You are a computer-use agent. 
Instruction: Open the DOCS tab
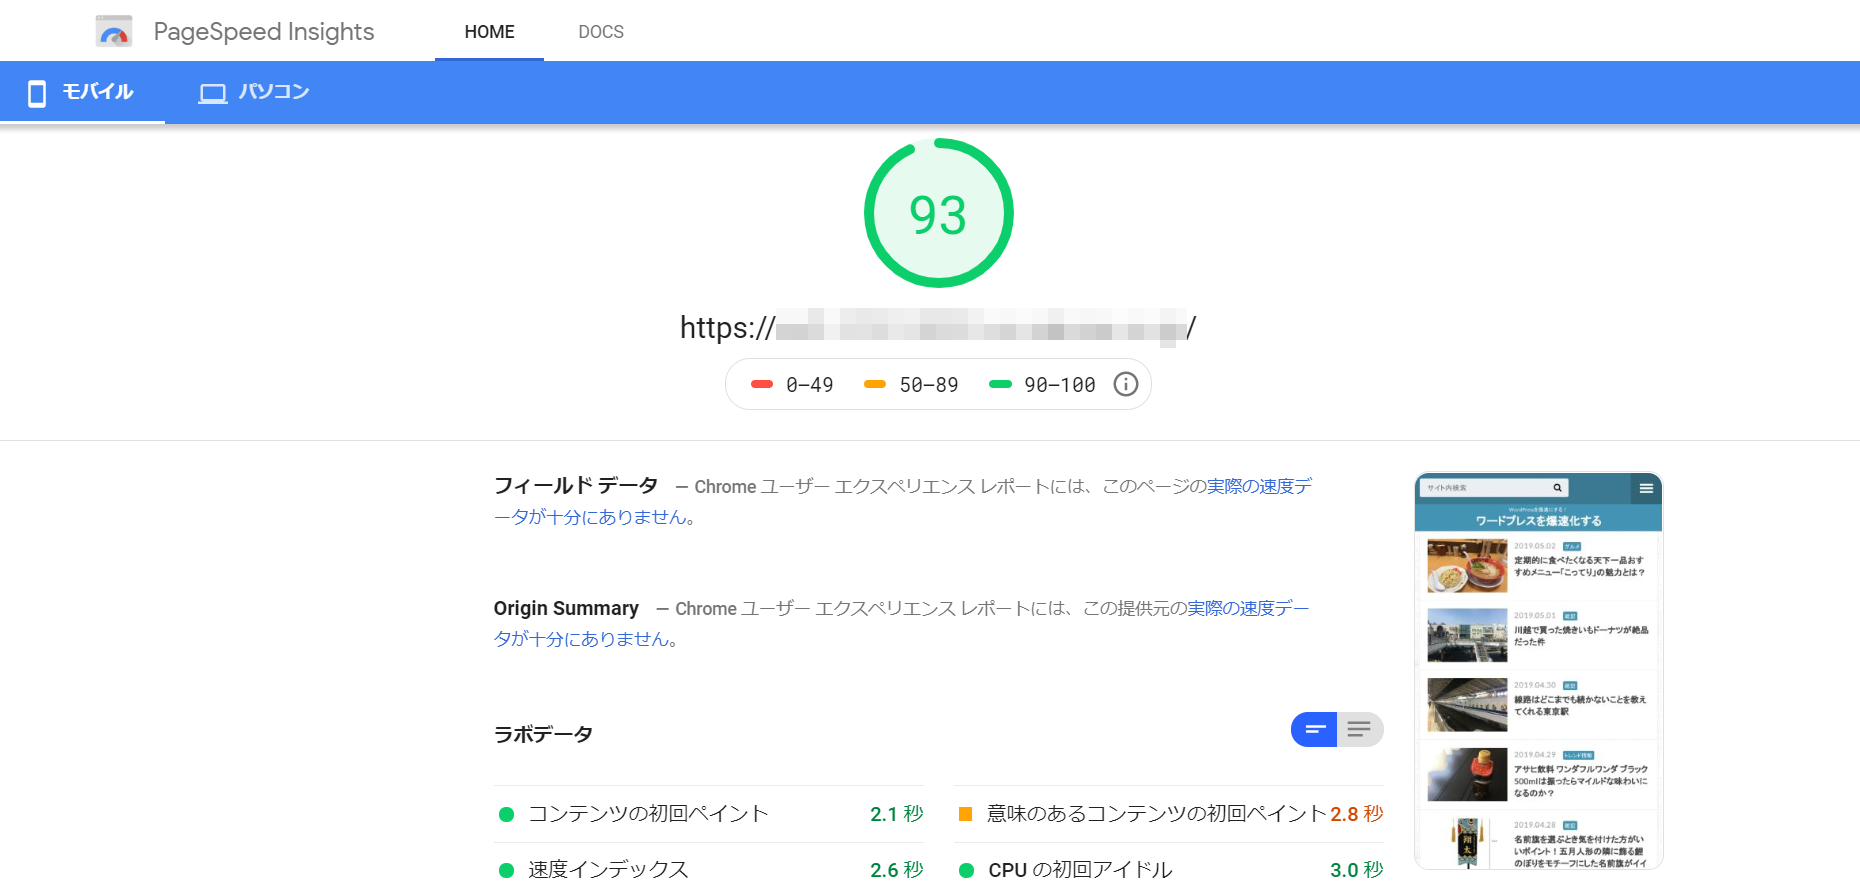[x=601, y=31]
